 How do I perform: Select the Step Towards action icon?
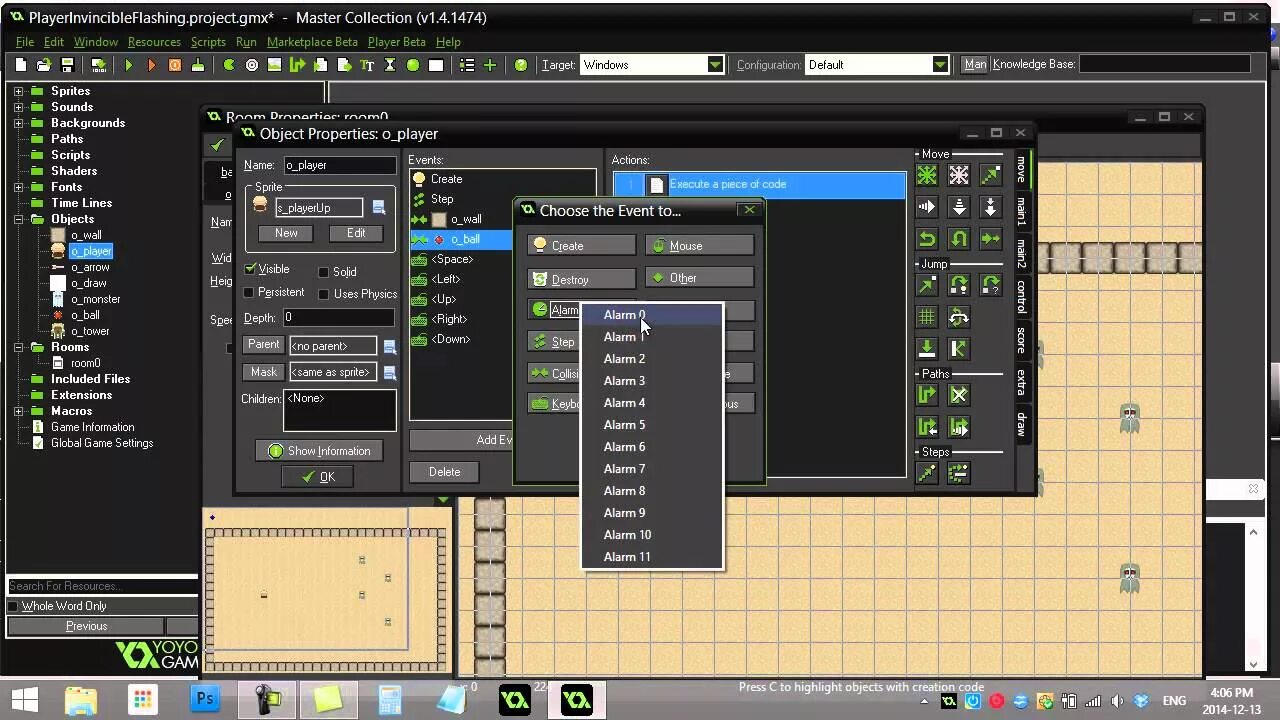pos(927,473)
